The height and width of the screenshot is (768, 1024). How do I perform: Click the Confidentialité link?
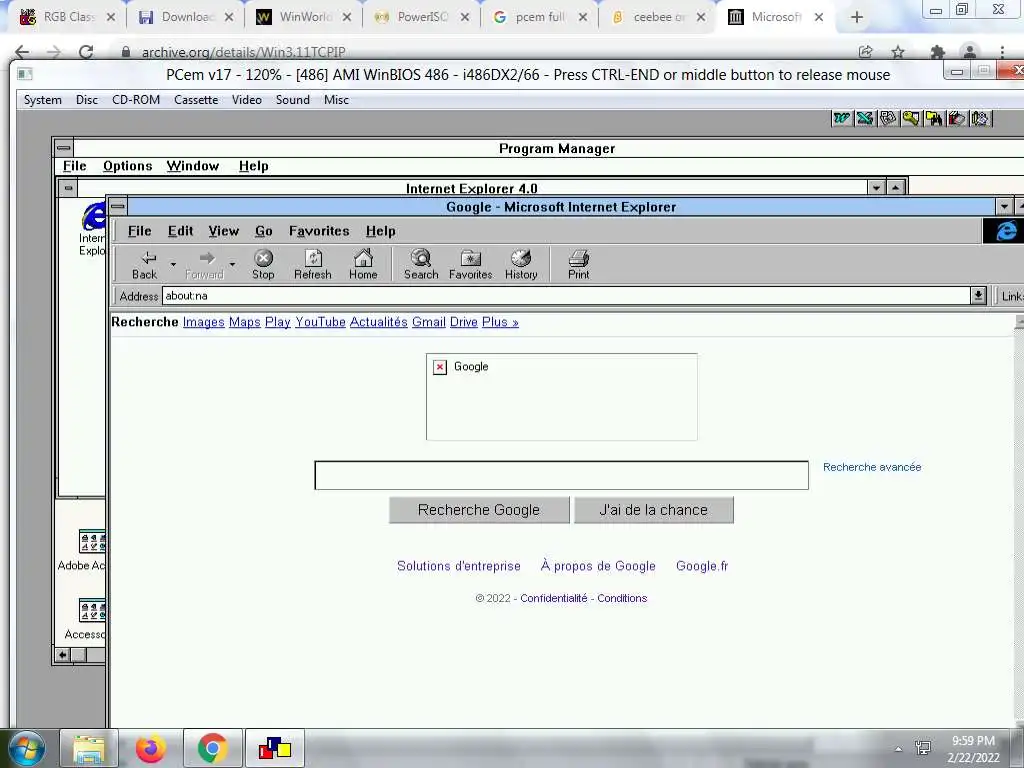pos(554,598)
